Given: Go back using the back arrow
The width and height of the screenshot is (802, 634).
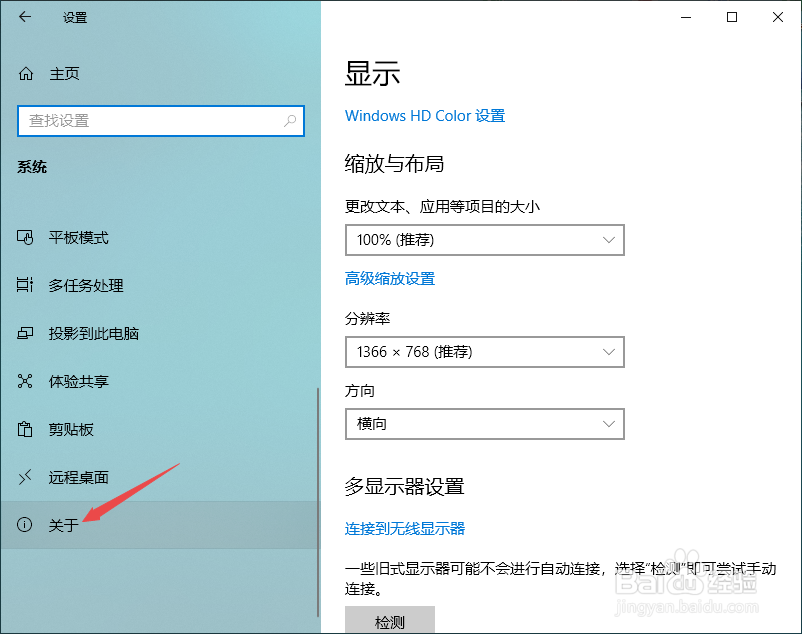Looking at the screenshot, I should (x=25, y=17).
